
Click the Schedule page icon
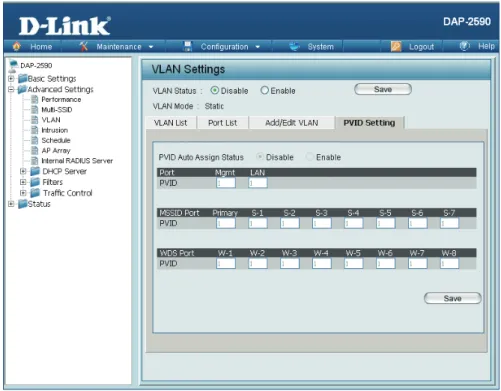click(x=34, y=140)
